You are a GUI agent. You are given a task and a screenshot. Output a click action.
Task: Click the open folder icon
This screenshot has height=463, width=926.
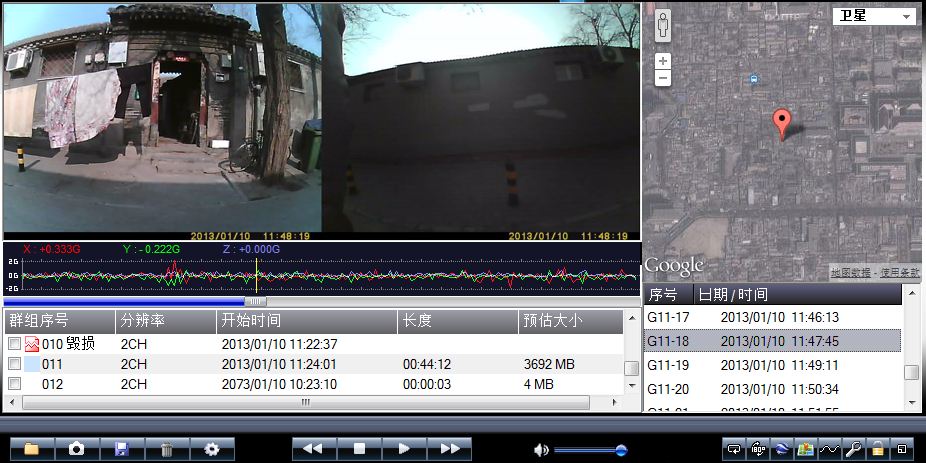pos(32,449)
